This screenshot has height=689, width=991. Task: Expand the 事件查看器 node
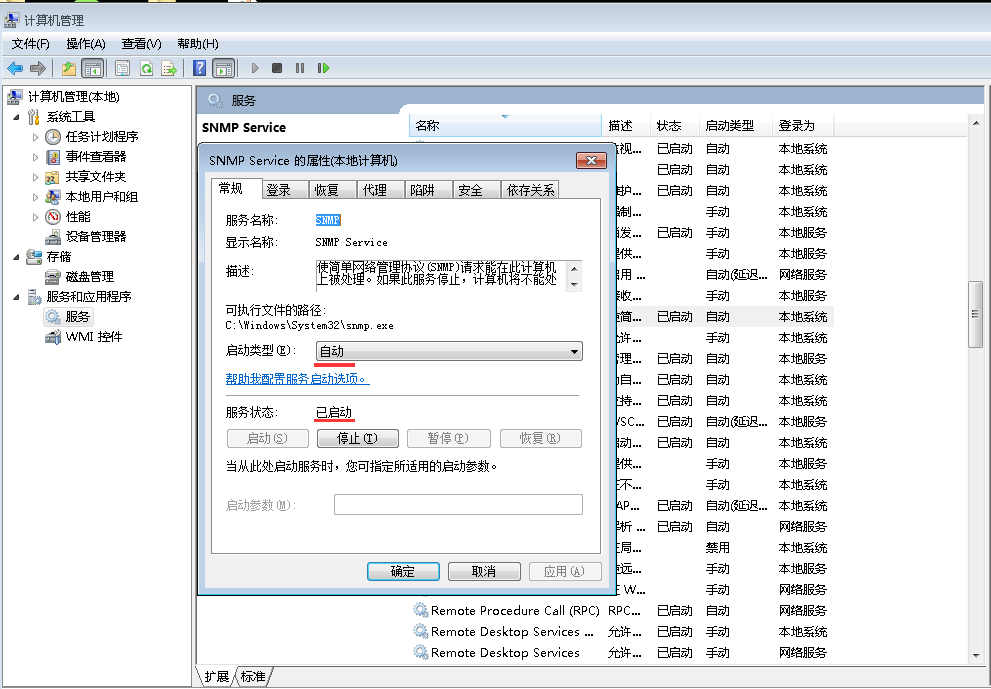click(x=35, y=157)
